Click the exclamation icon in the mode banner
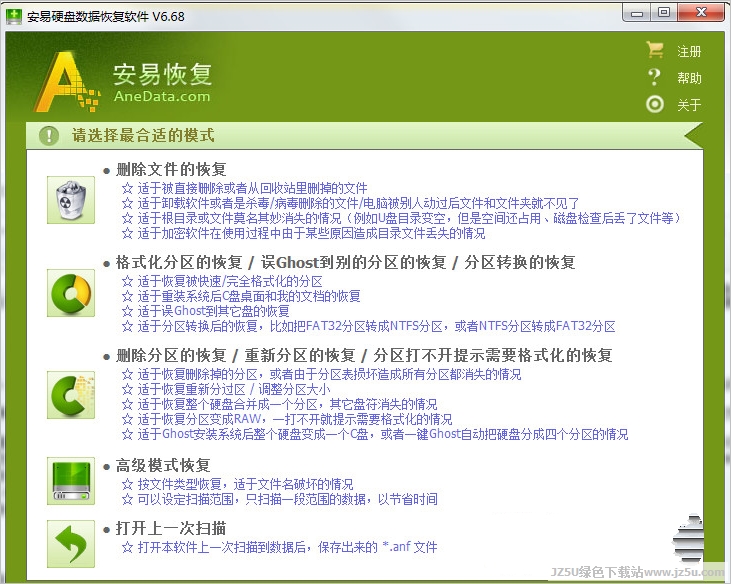Image resolution: width=731 pixels, height=584 pixels. [x=49, y=136]
